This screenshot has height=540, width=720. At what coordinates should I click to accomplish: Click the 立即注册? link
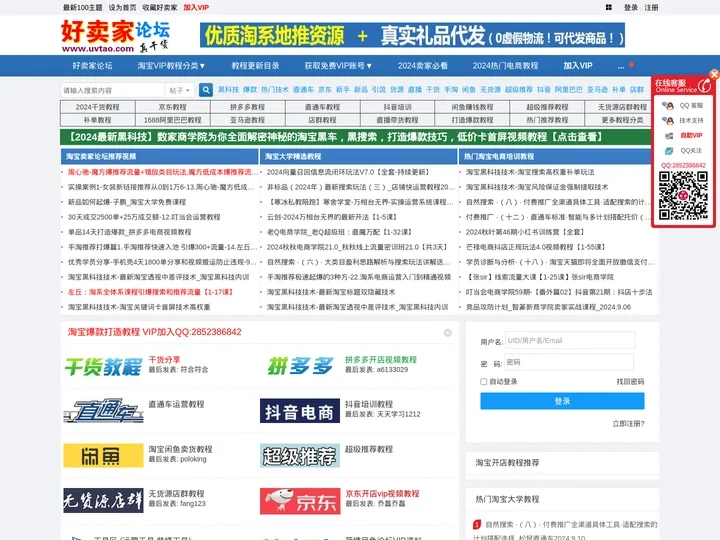point(628,423)
